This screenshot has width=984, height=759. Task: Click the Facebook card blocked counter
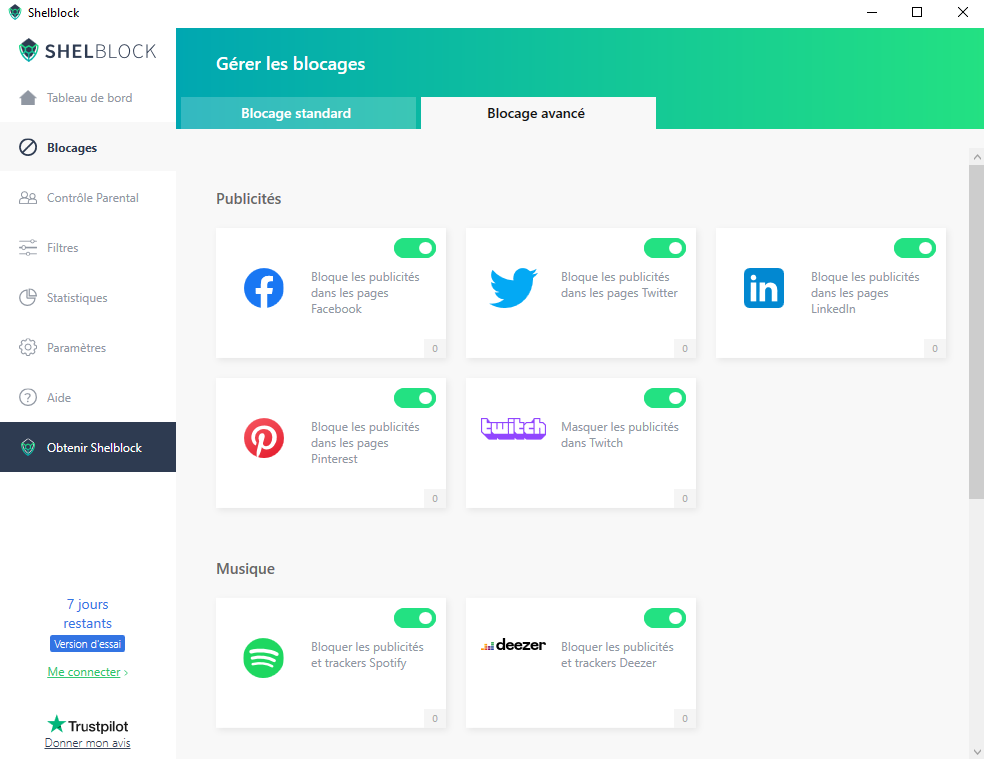tap(435, 348)
